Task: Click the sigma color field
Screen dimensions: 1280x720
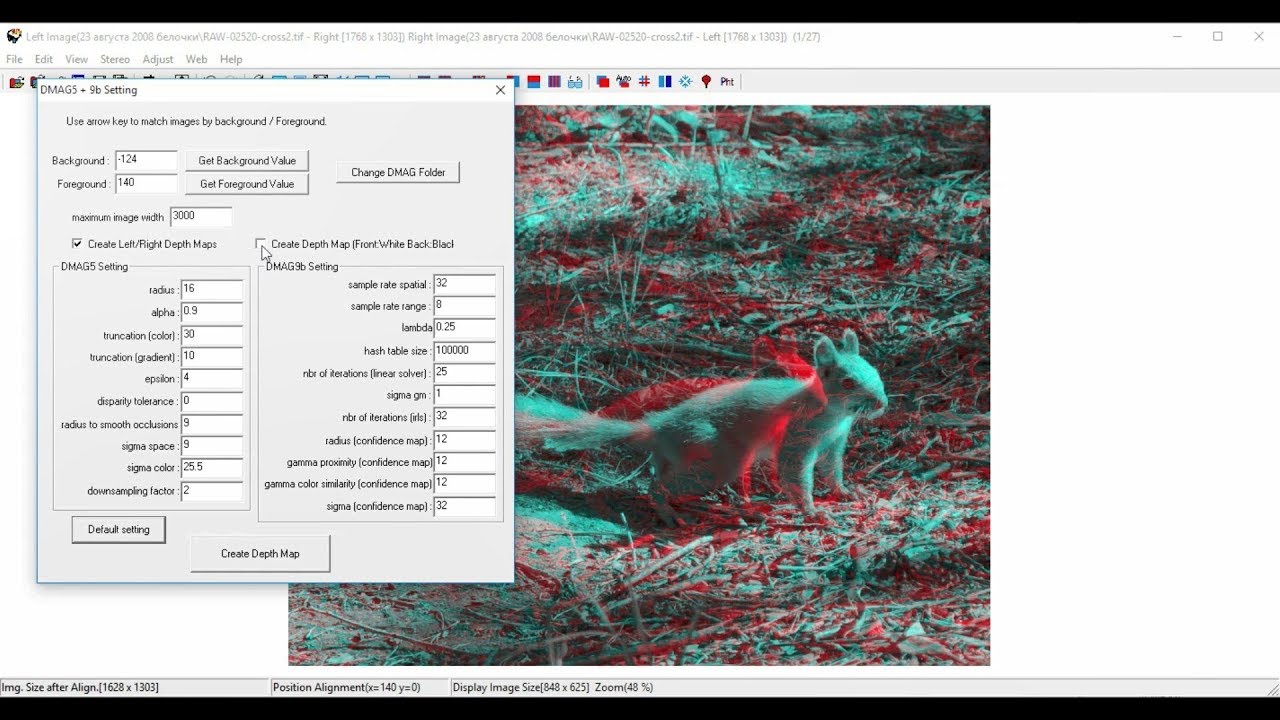Action: (x=212, y=468)
